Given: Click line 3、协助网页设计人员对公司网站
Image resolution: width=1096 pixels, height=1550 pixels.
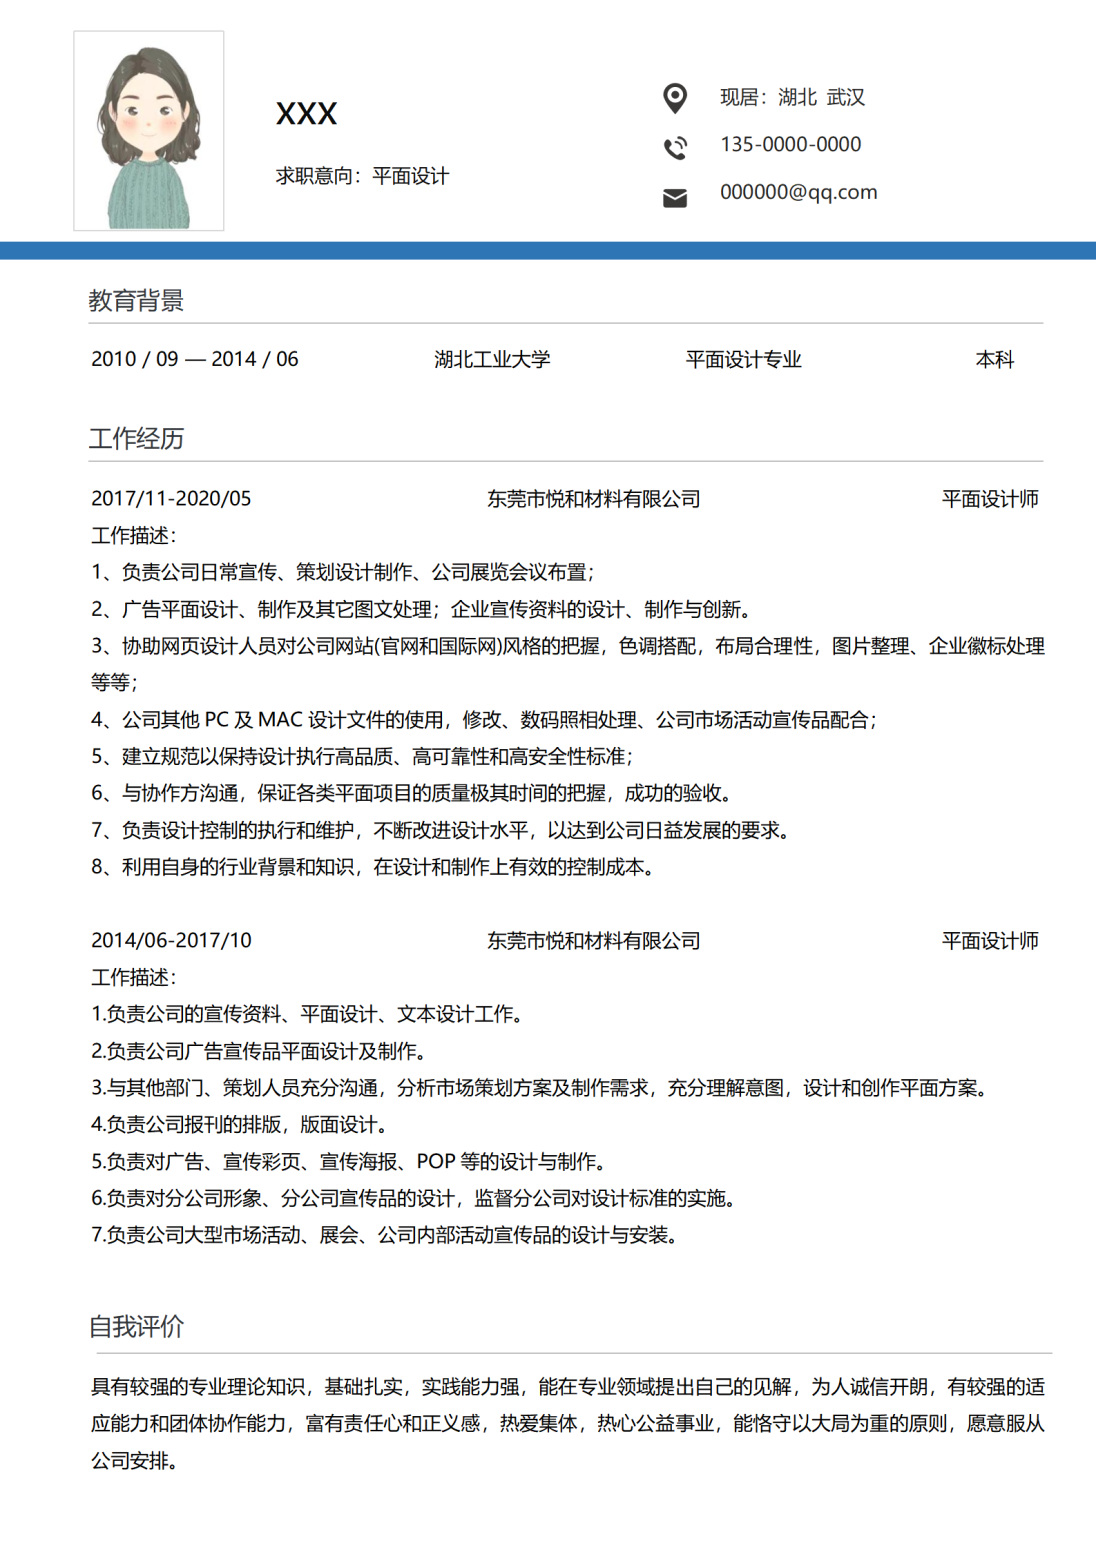Looking at the screenshot, I should point(568,646).
